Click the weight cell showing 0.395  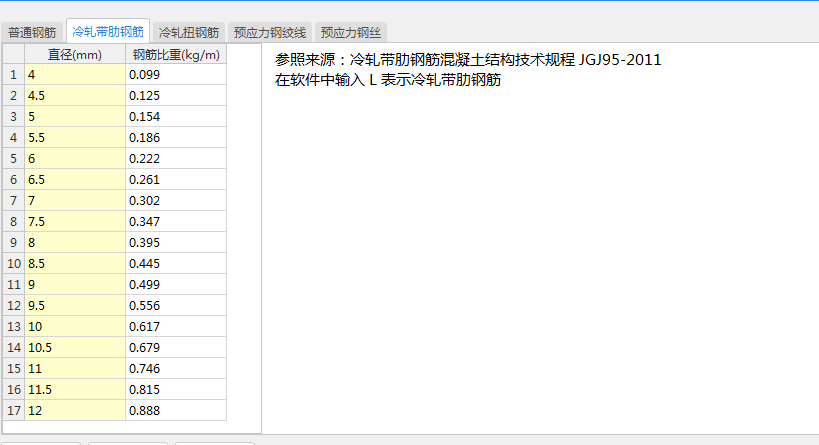(x=176, y=243)
